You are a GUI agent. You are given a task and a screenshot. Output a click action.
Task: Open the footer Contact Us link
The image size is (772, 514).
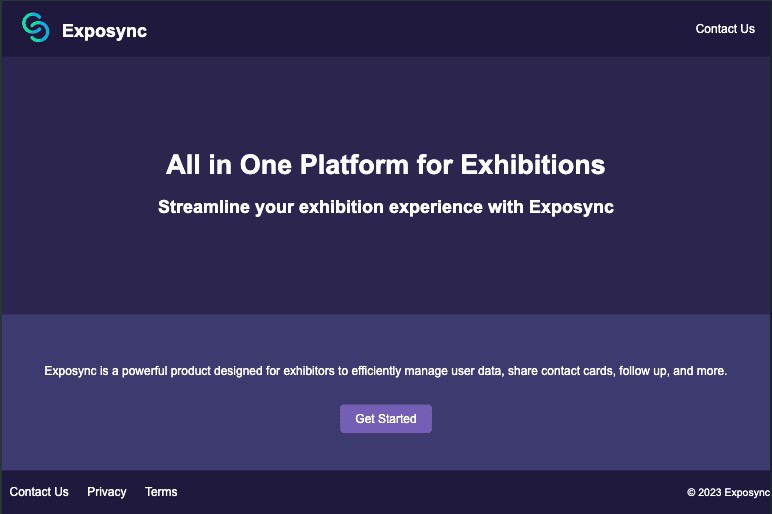(39, 492)
